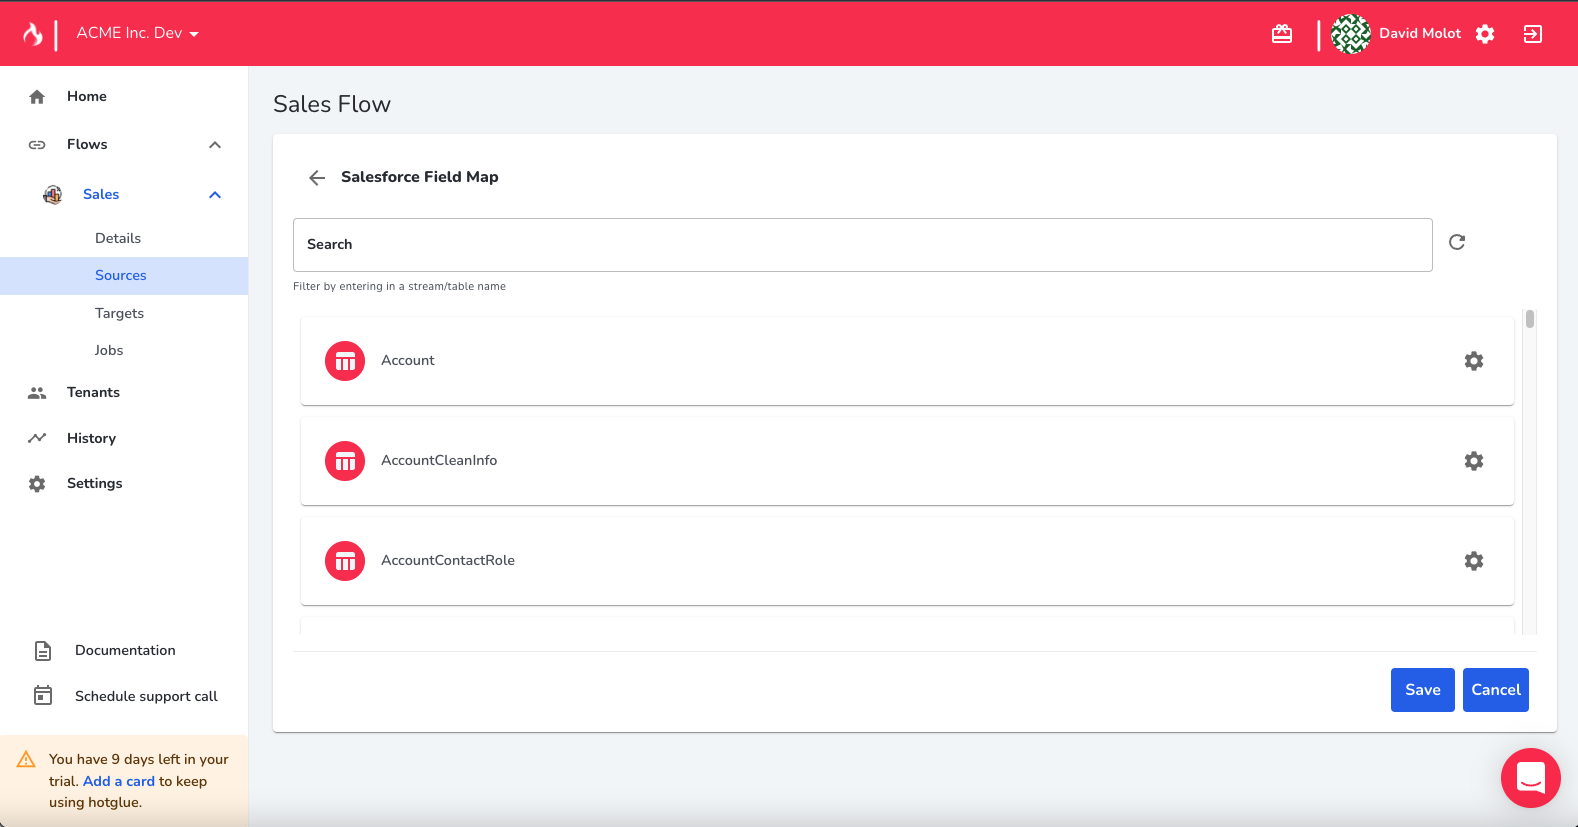The height and width of the screenshot is (827, 1578).
Task: Click the Cancel button
Action: click(1496, 690)
